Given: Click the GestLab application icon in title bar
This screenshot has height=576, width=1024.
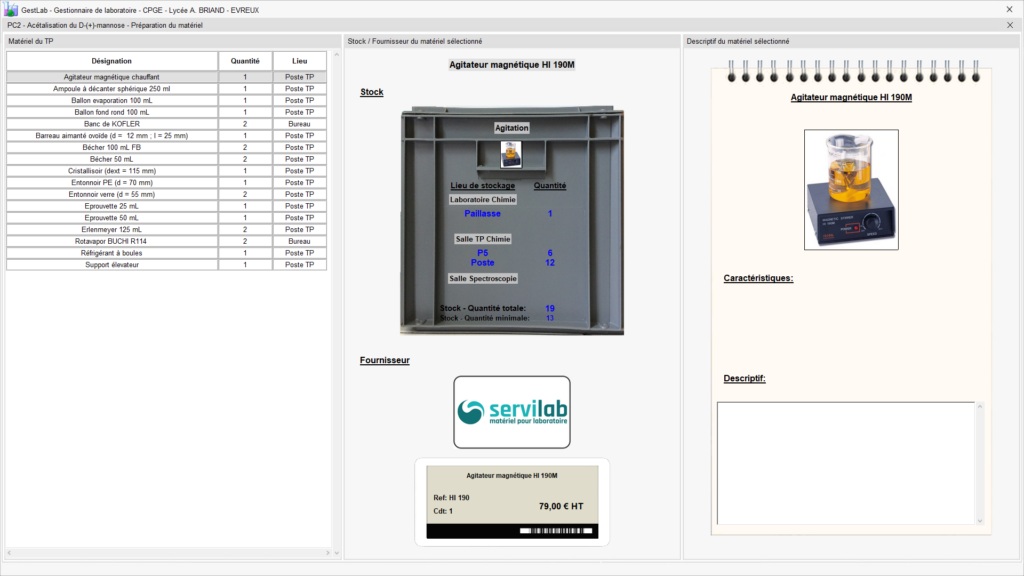Looking at the screenshot, I should (11, 9).
